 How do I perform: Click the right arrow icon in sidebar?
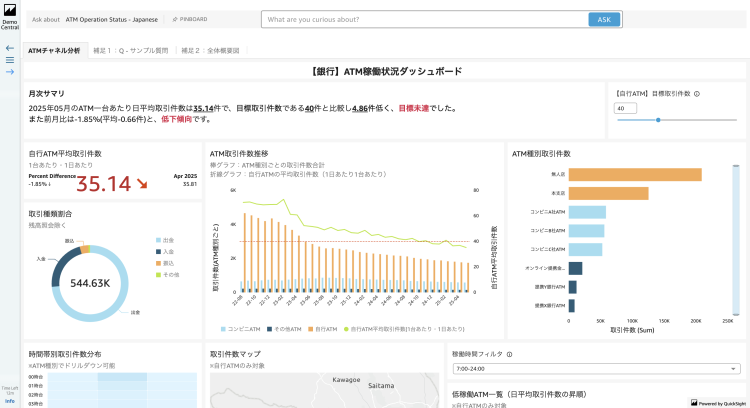coord(9,72)
